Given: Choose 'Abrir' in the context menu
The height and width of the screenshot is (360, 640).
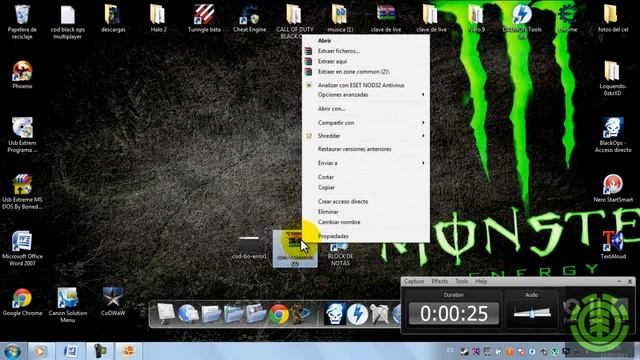Looking at the screenshot, I should point(365,40).
